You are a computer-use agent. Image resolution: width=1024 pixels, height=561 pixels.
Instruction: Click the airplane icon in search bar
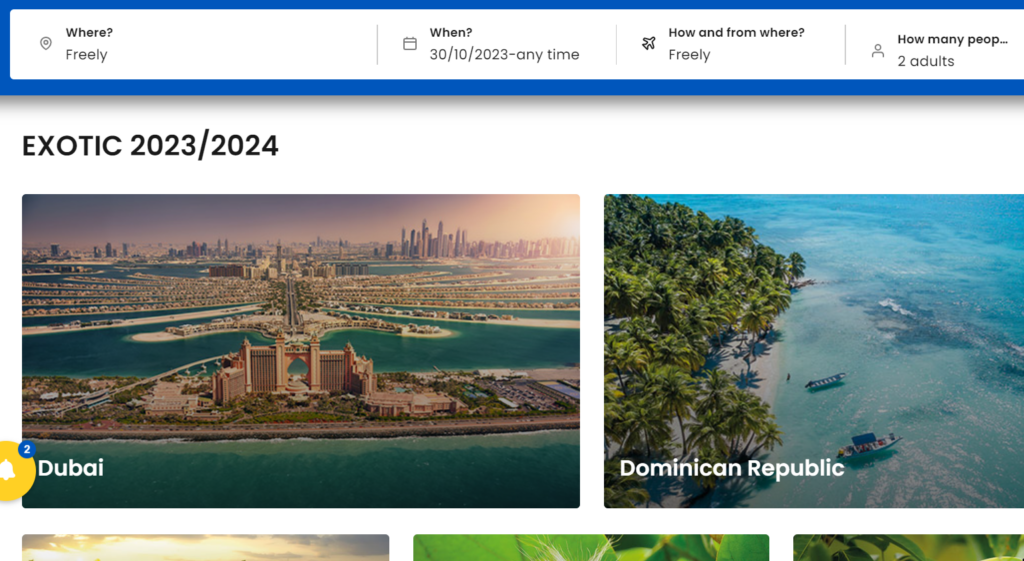tap(648, 44)
